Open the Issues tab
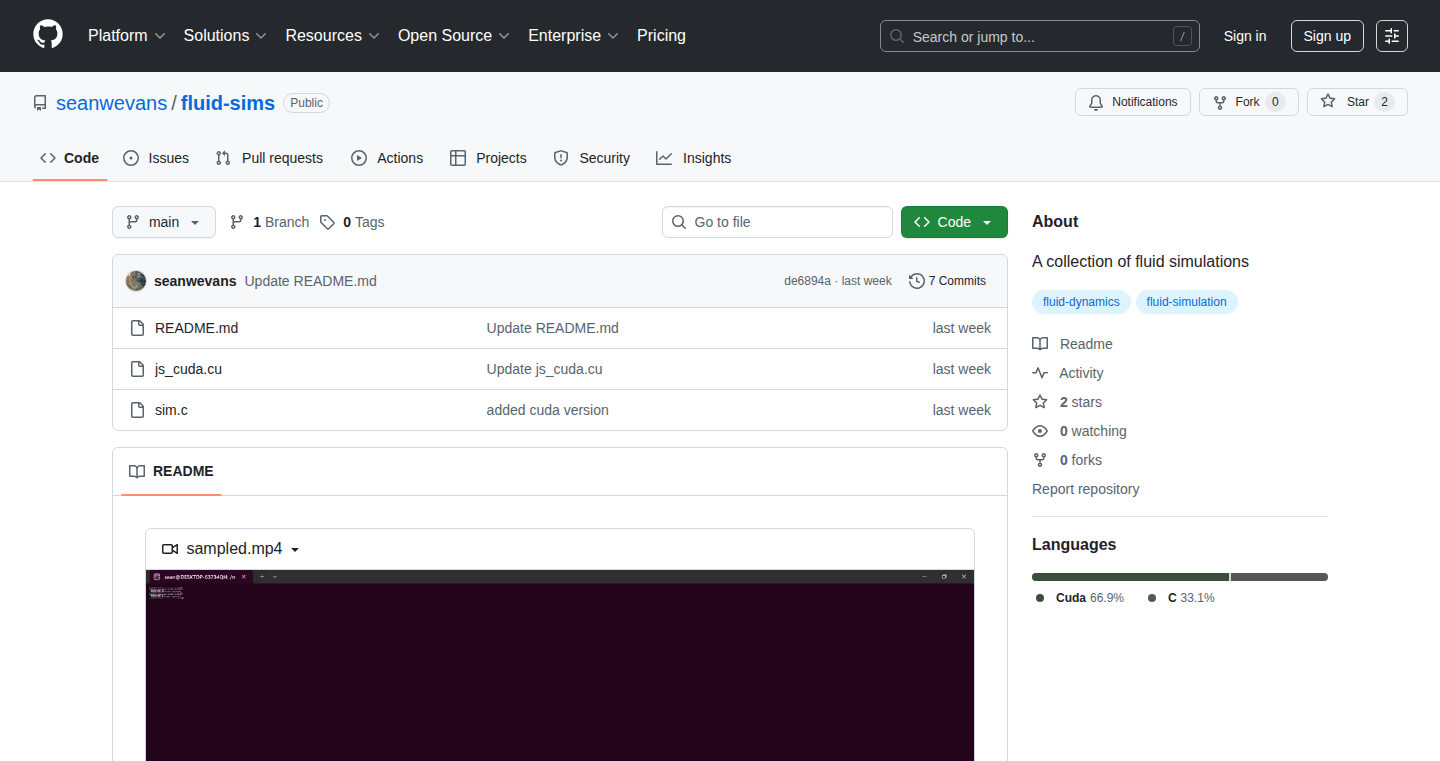Viewport: 1440px width, 761px height. coord(156,158)
